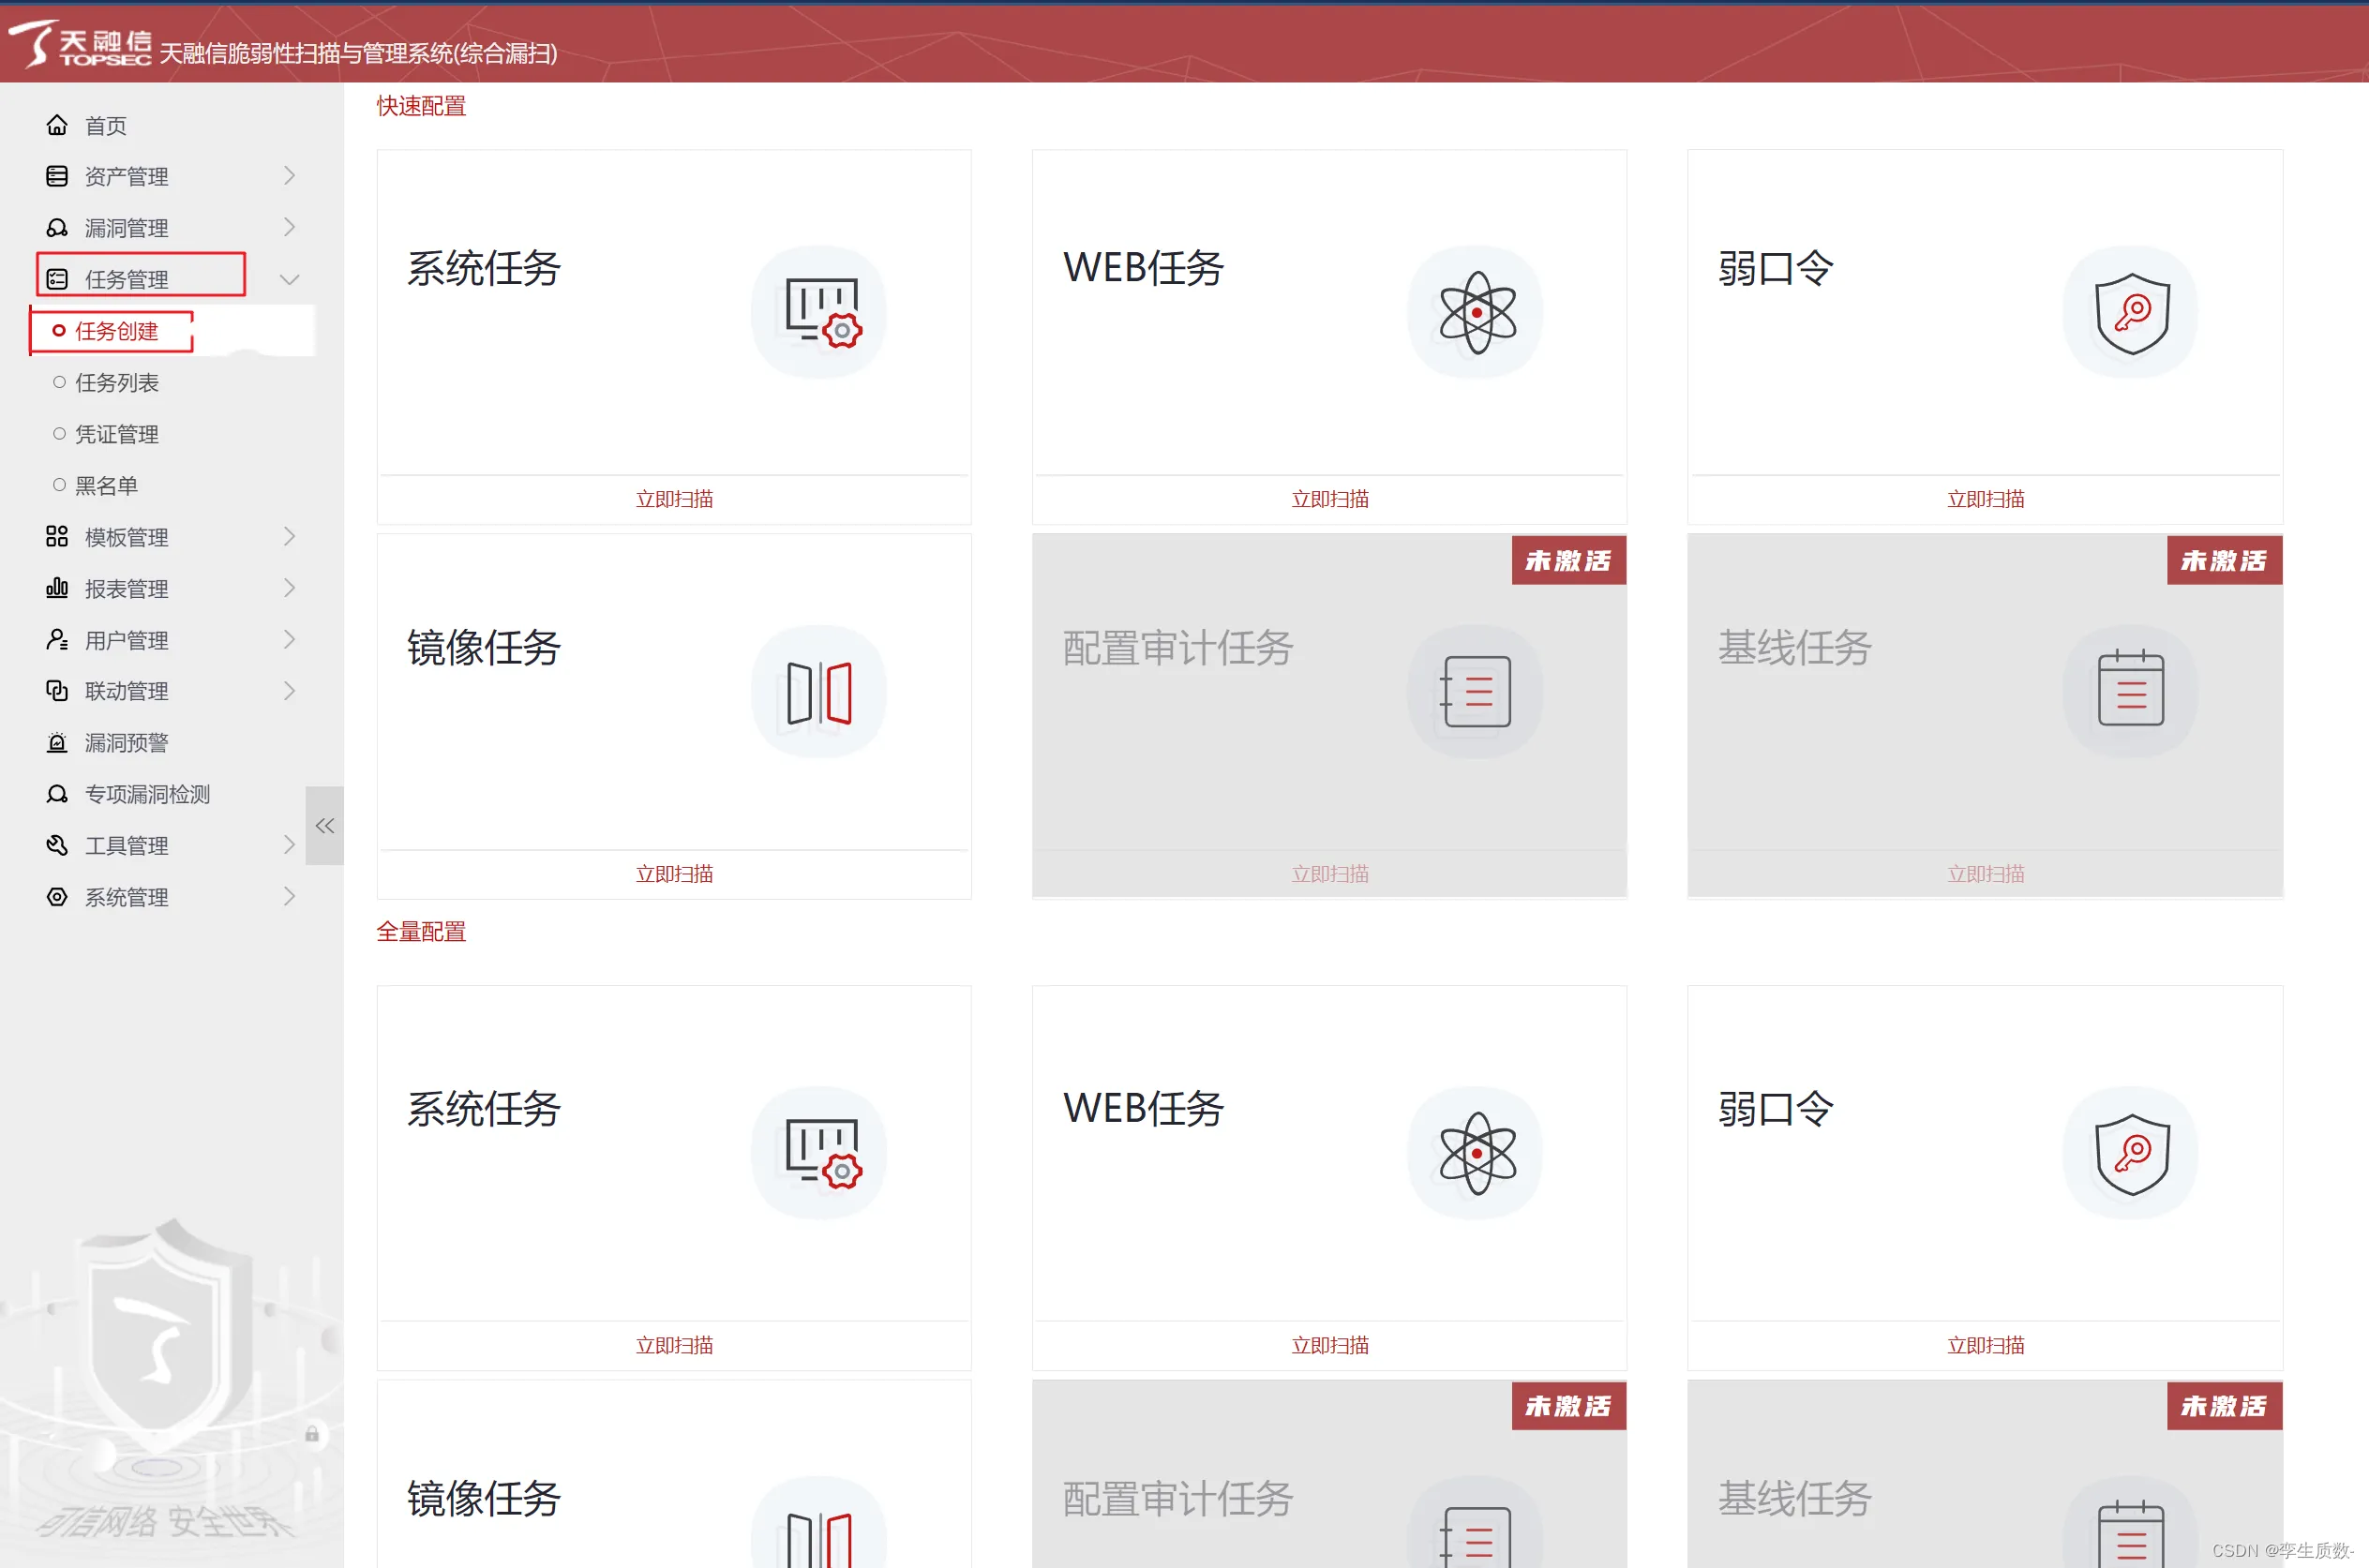2369x1568 pixels.
Task: Select the 资产管理 asset management icon
Action: [57, 176]
